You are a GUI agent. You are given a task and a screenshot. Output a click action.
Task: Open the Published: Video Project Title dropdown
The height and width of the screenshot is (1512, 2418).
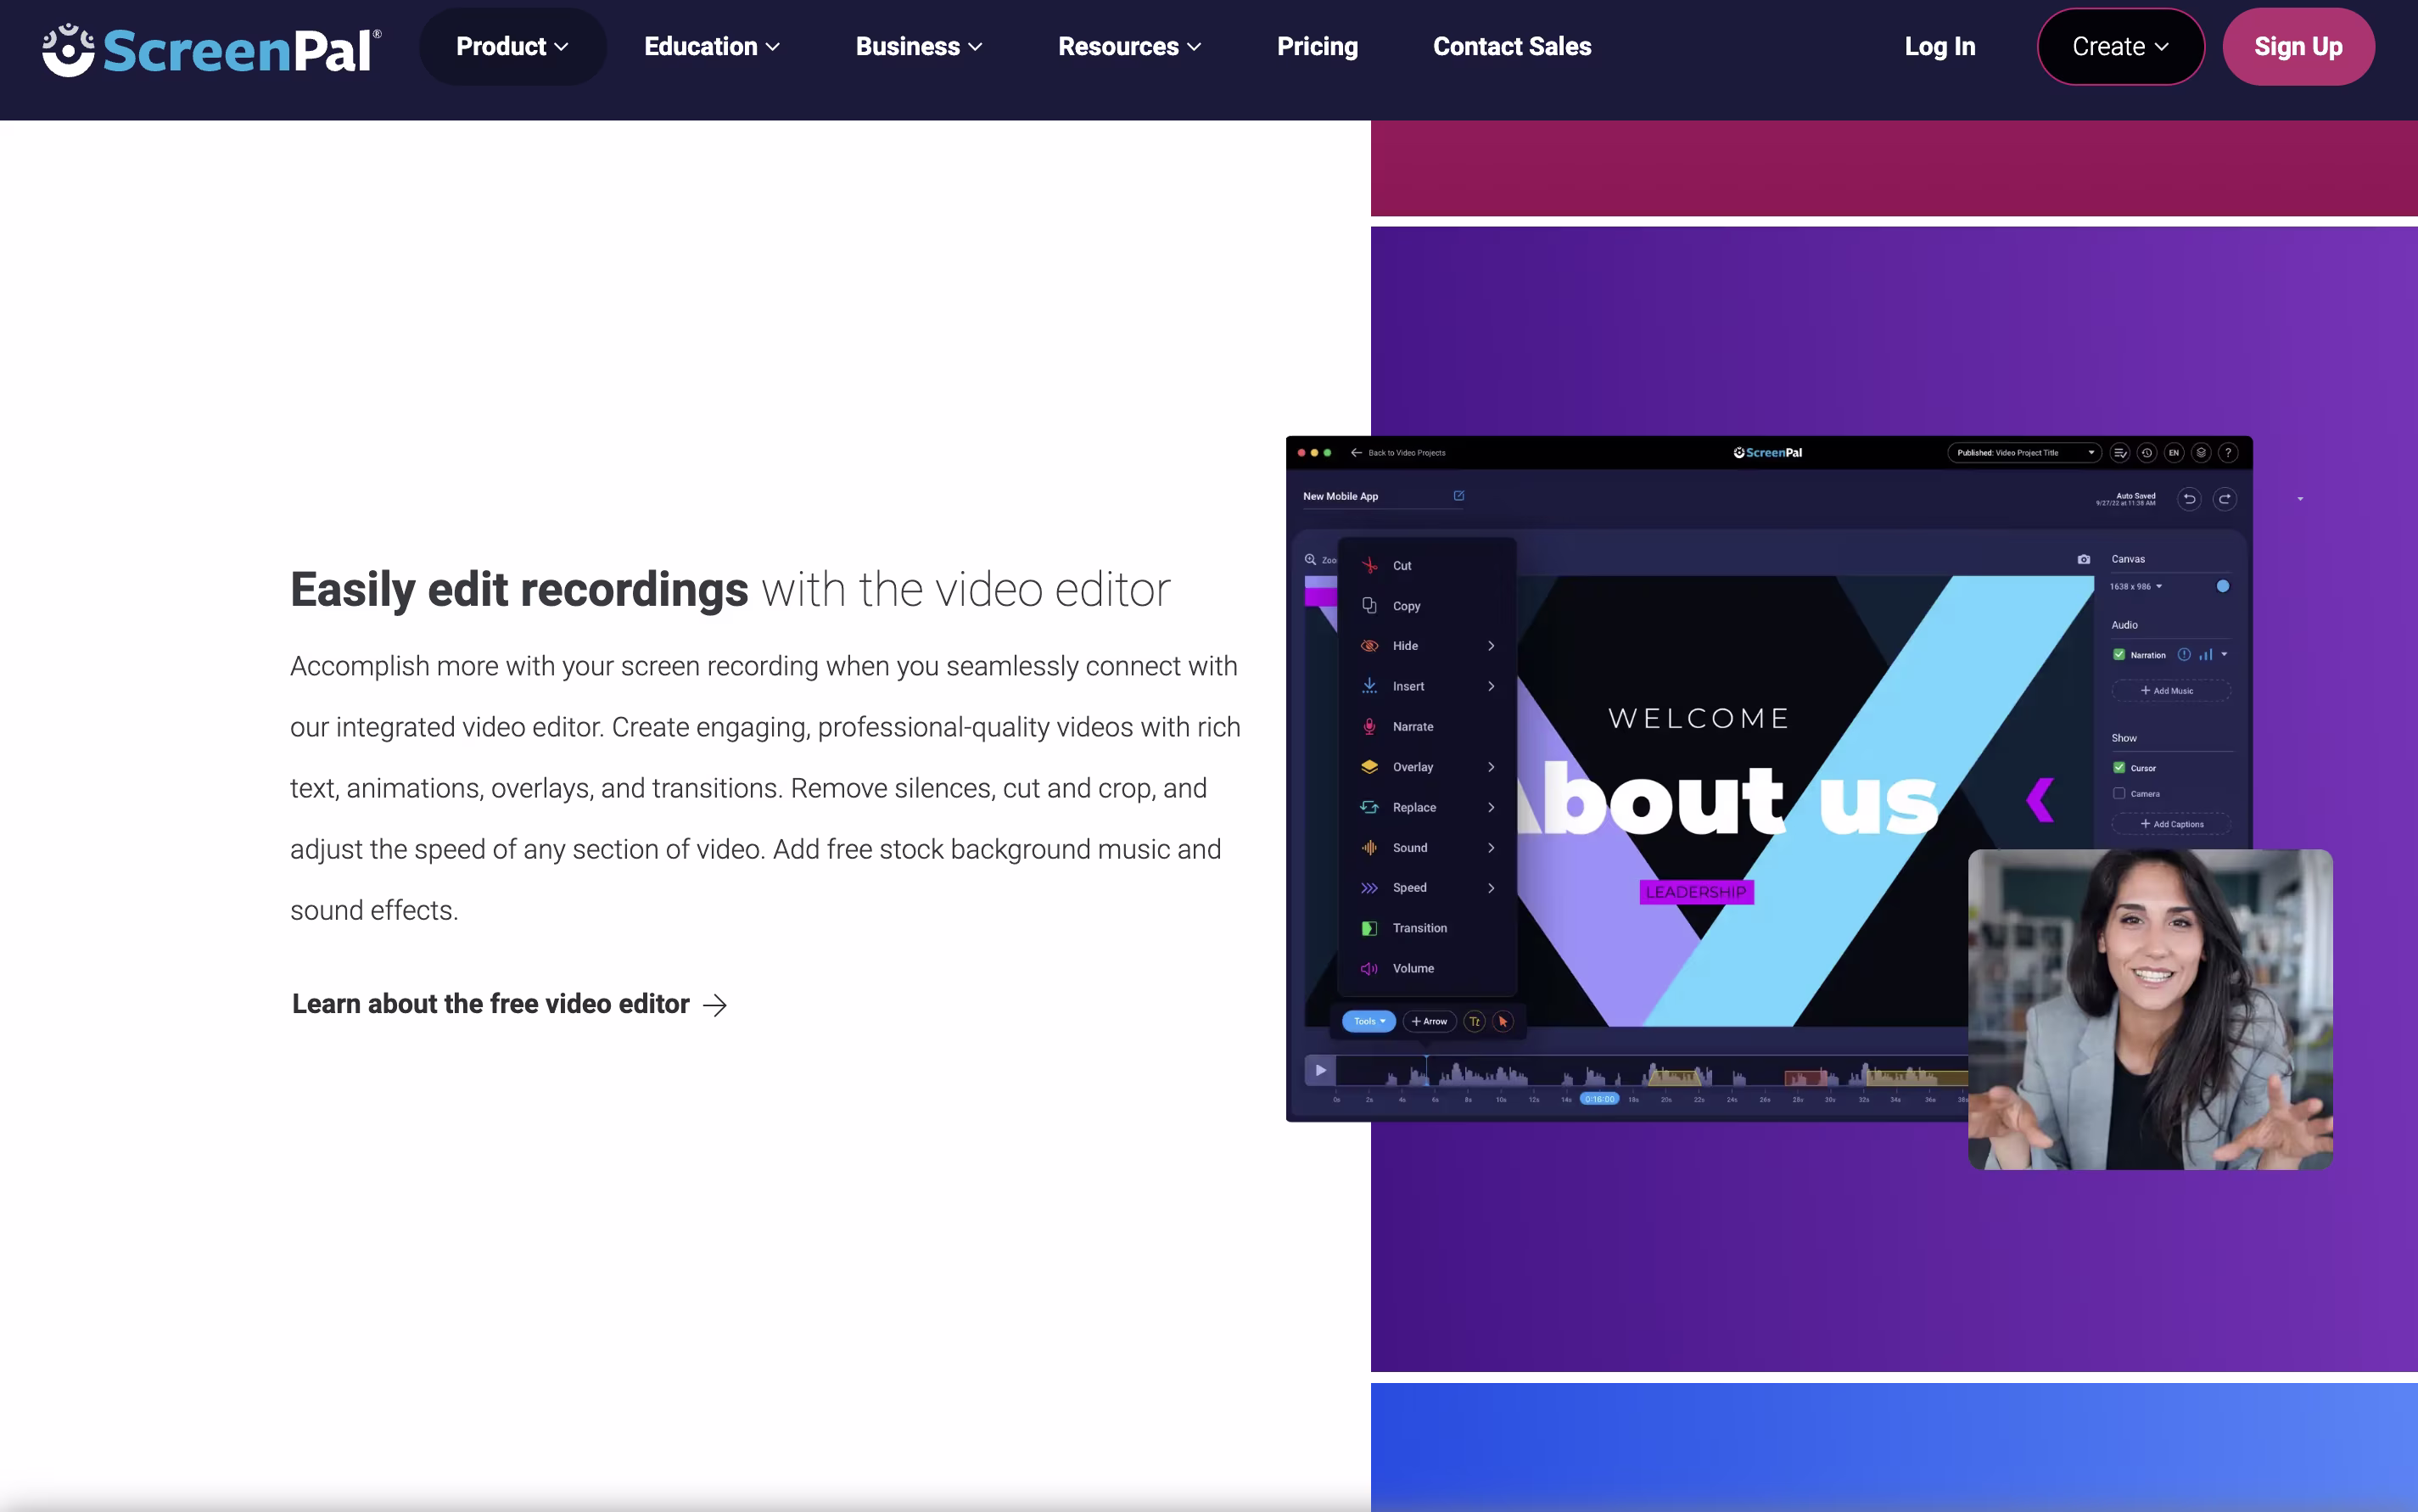[x=2023, y=453]
